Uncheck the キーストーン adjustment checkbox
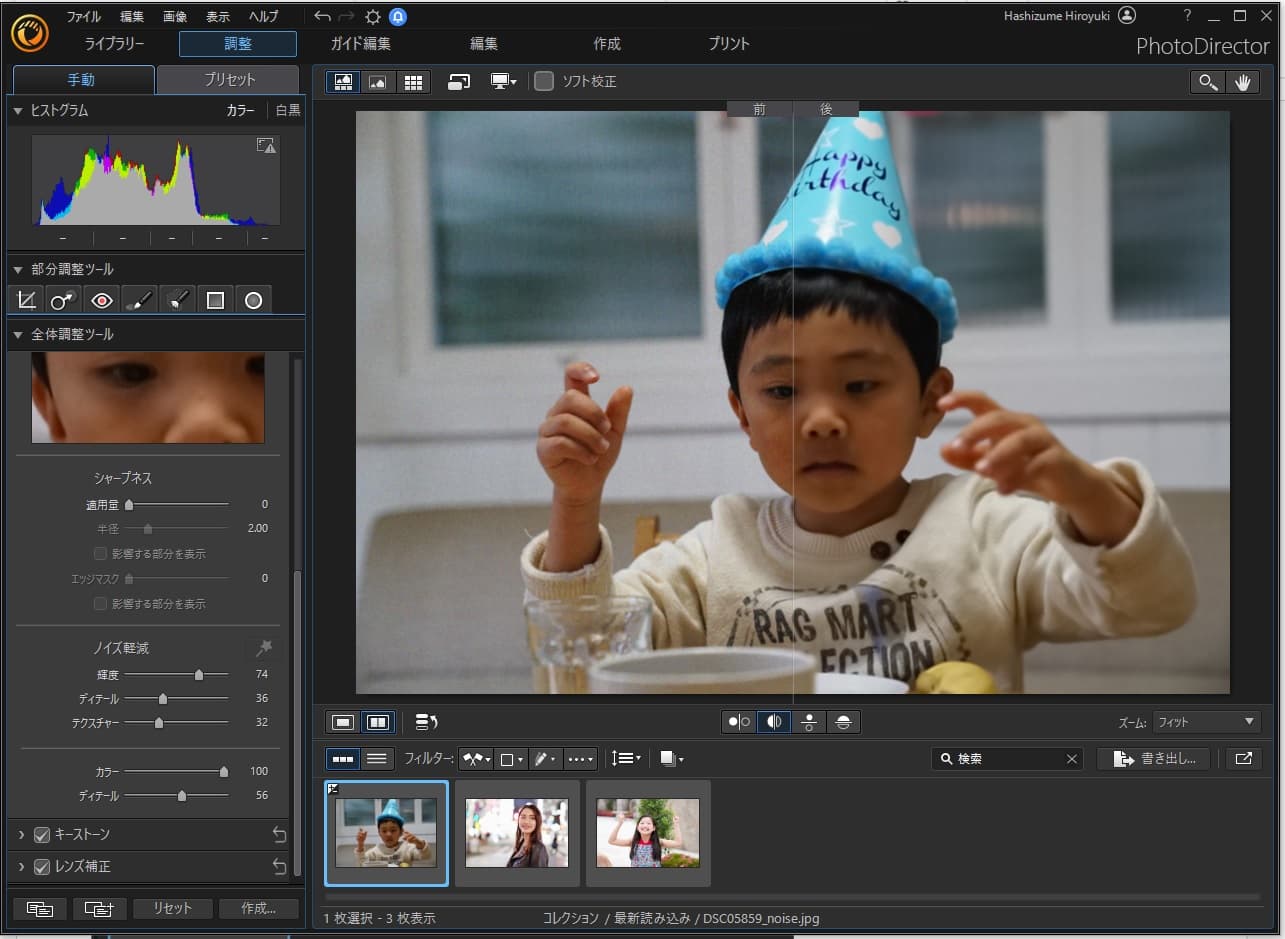The height and width of the screenshot is (939, 1285). click(42, 834)
